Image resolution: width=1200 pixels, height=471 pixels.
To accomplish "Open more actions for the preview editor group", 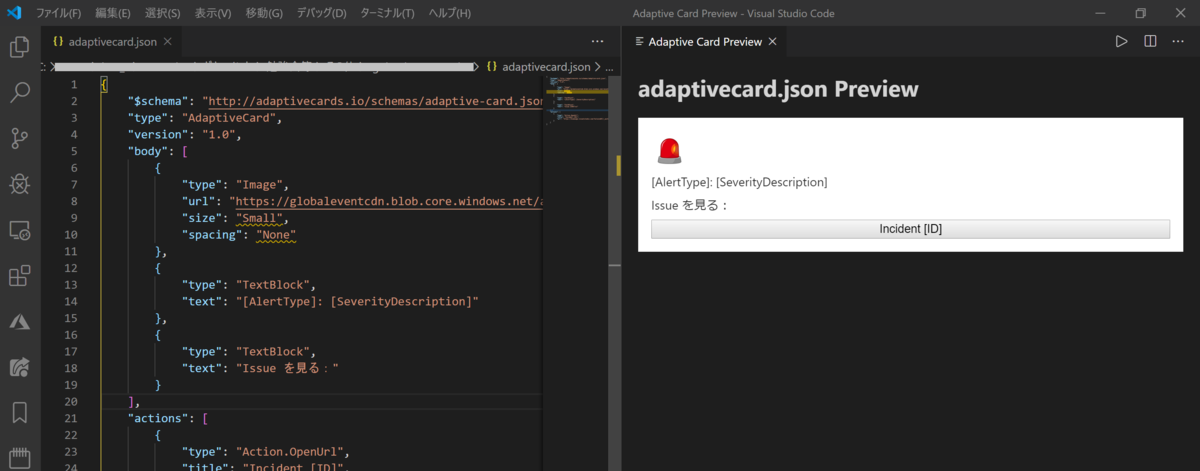I will pyautogui.click(x=1178, y=41).
